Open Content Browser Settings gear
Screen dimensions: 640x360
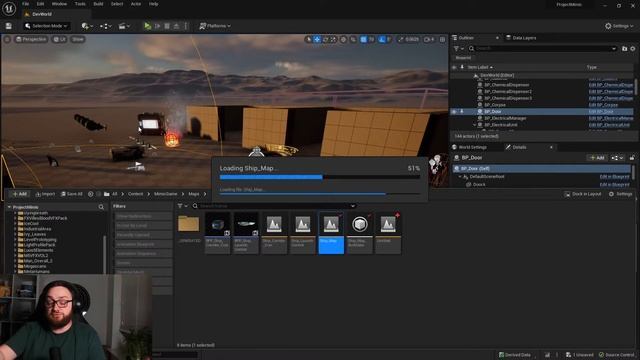tap(621, 194)
